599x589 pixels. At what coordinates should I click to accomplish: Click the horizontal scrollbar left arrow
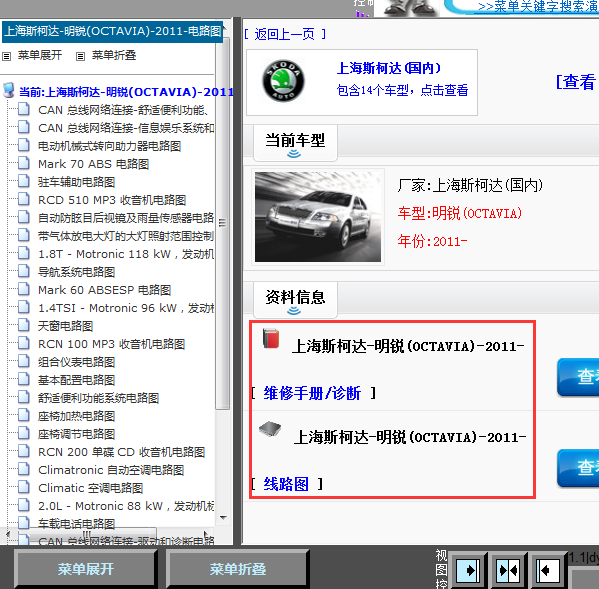click(x=8, y=534)
